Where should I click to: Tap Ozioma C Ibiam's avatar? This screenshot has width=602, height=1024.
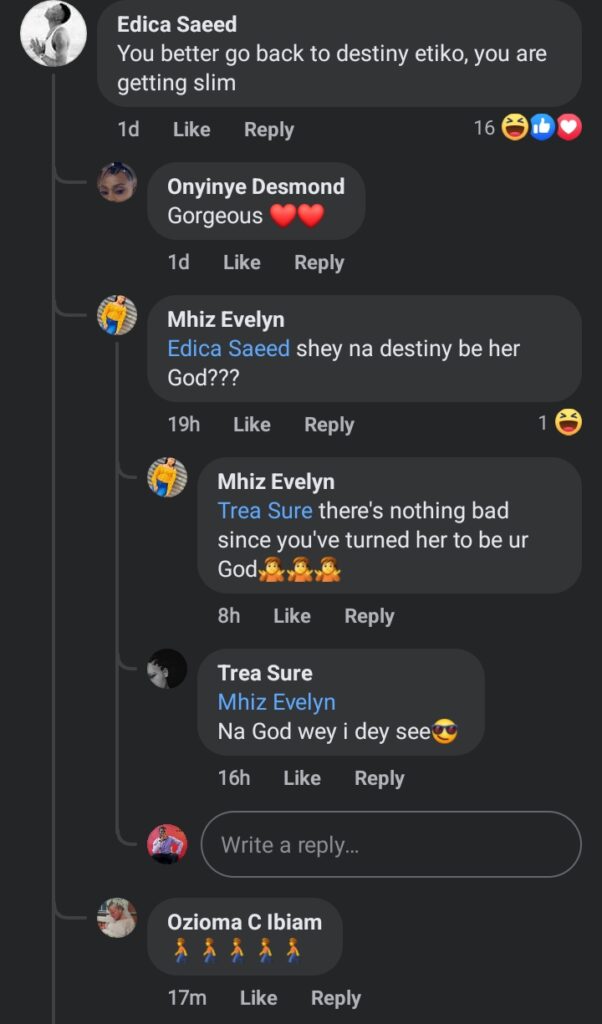117,918
